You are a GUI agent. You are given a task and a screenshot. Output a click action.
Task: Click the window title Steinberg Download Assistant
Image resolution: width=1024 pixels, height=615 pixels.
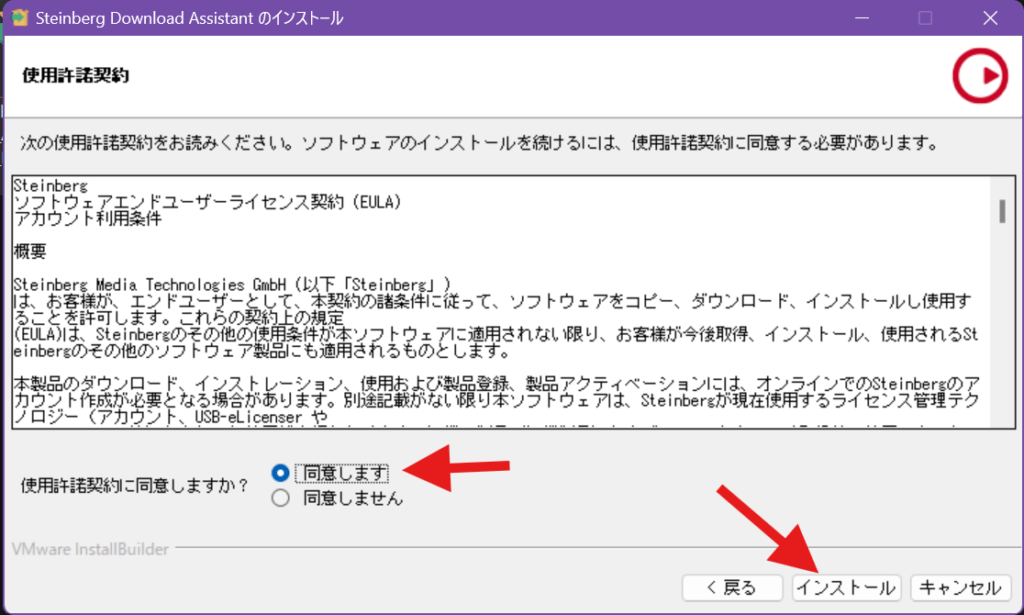coord(189,18)
